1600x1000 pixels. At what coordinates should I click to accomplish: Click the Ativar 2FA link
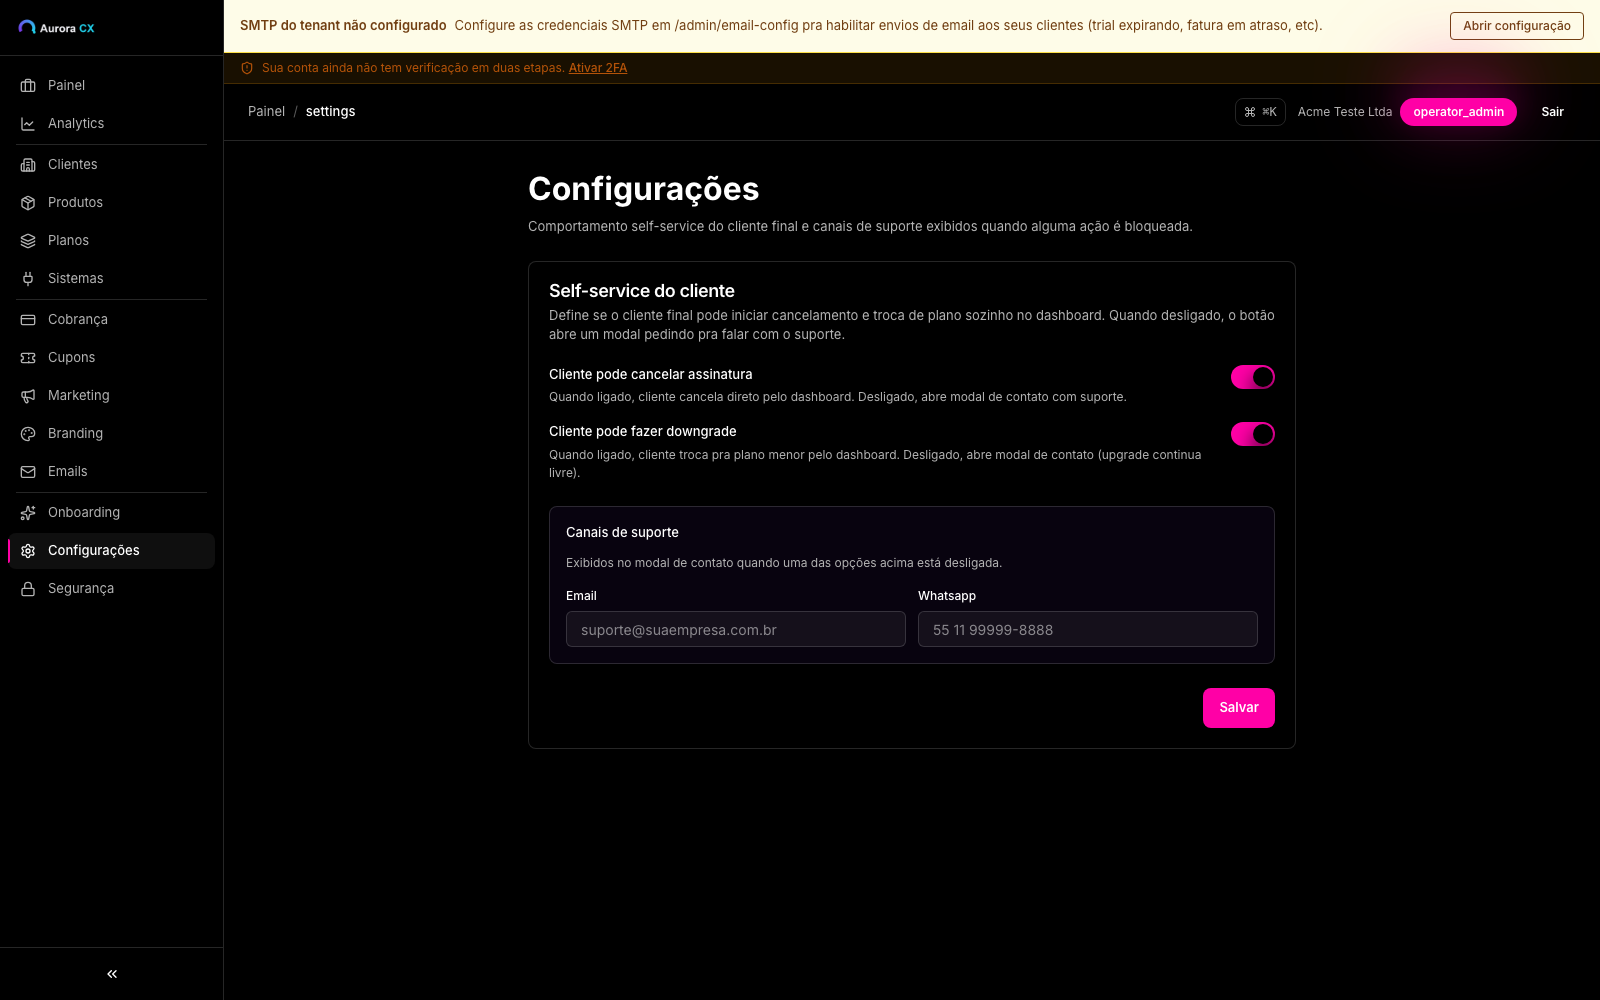click(x=598, y=68)
